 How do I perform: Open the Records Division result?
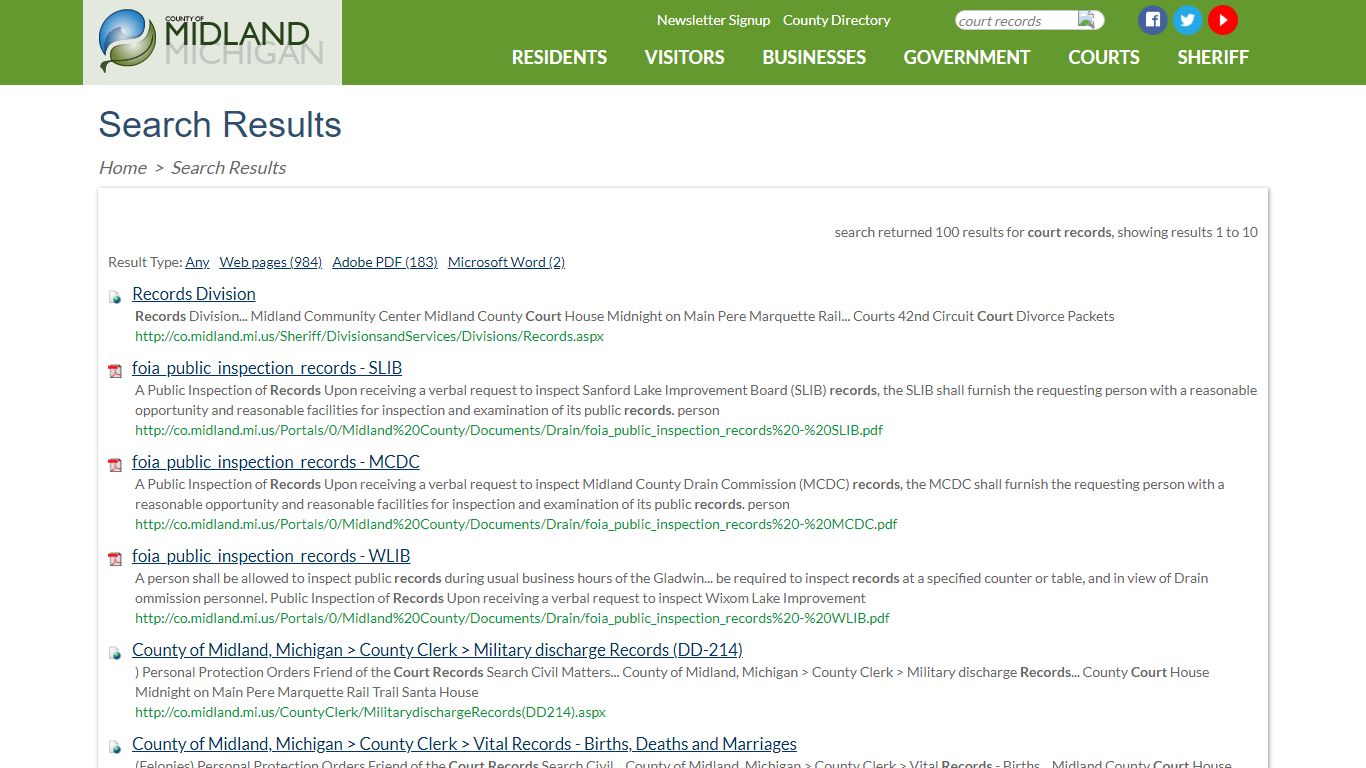click(194, 294)
